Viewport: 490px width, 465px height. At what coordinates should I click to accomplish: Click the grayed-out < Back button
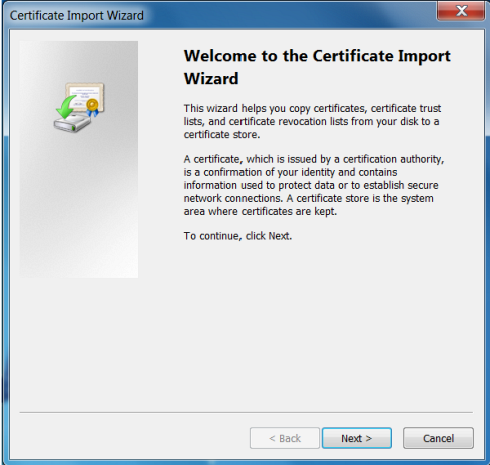[285, 438]
